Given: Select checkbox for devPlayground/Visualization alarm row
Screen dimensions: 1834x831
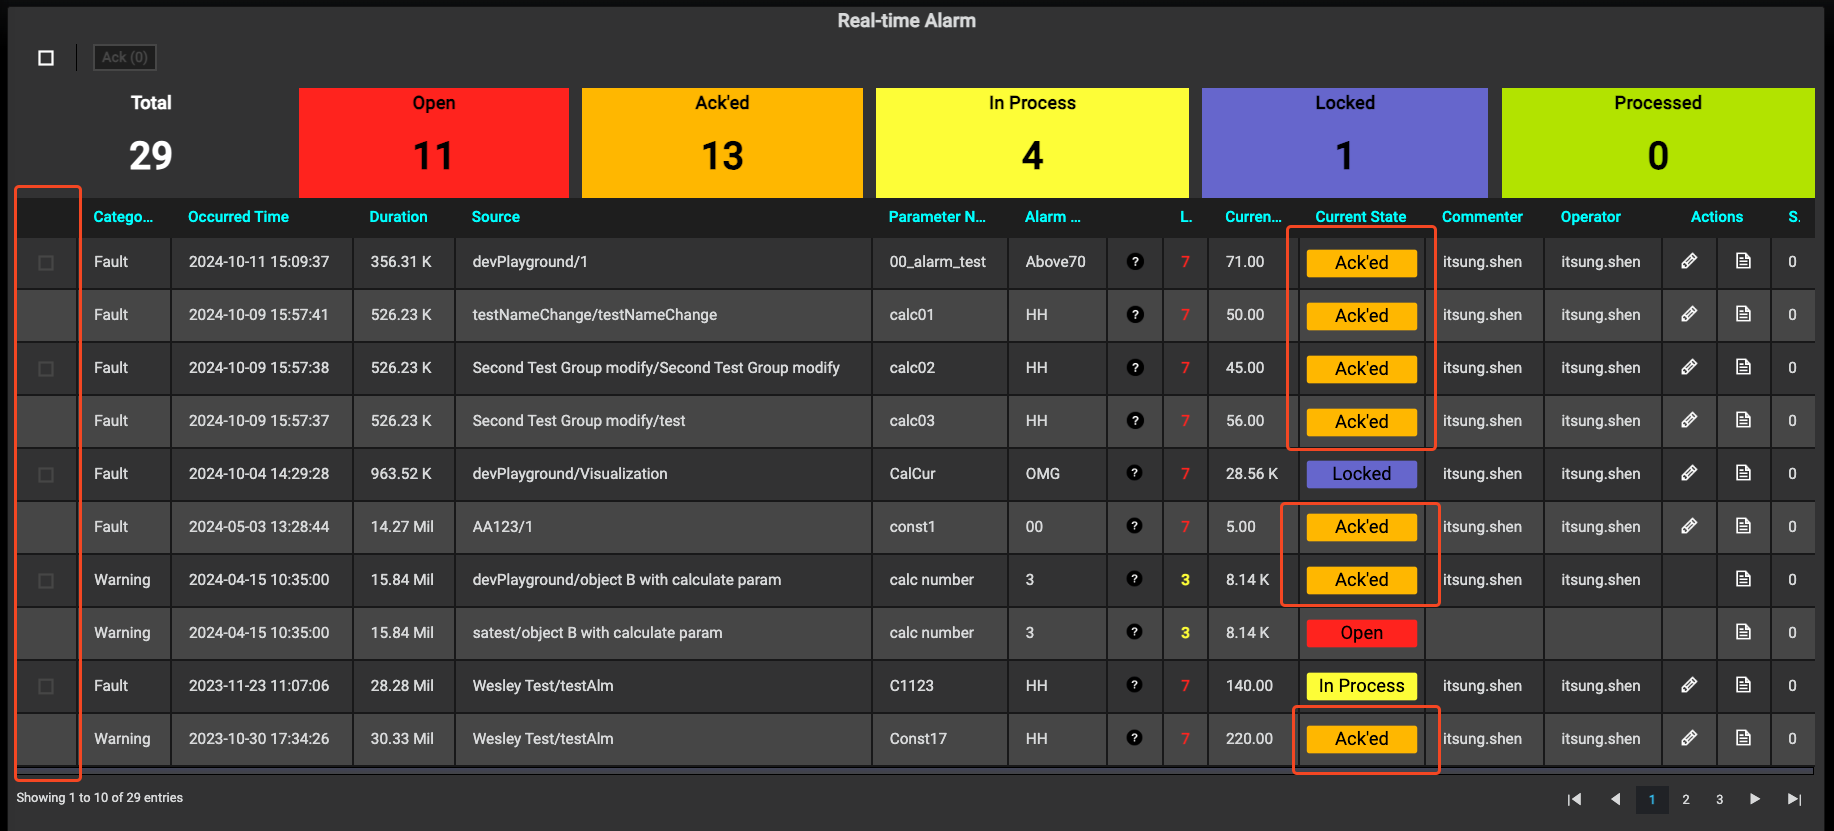Looking at the screenshot, I should coord(46,475).
